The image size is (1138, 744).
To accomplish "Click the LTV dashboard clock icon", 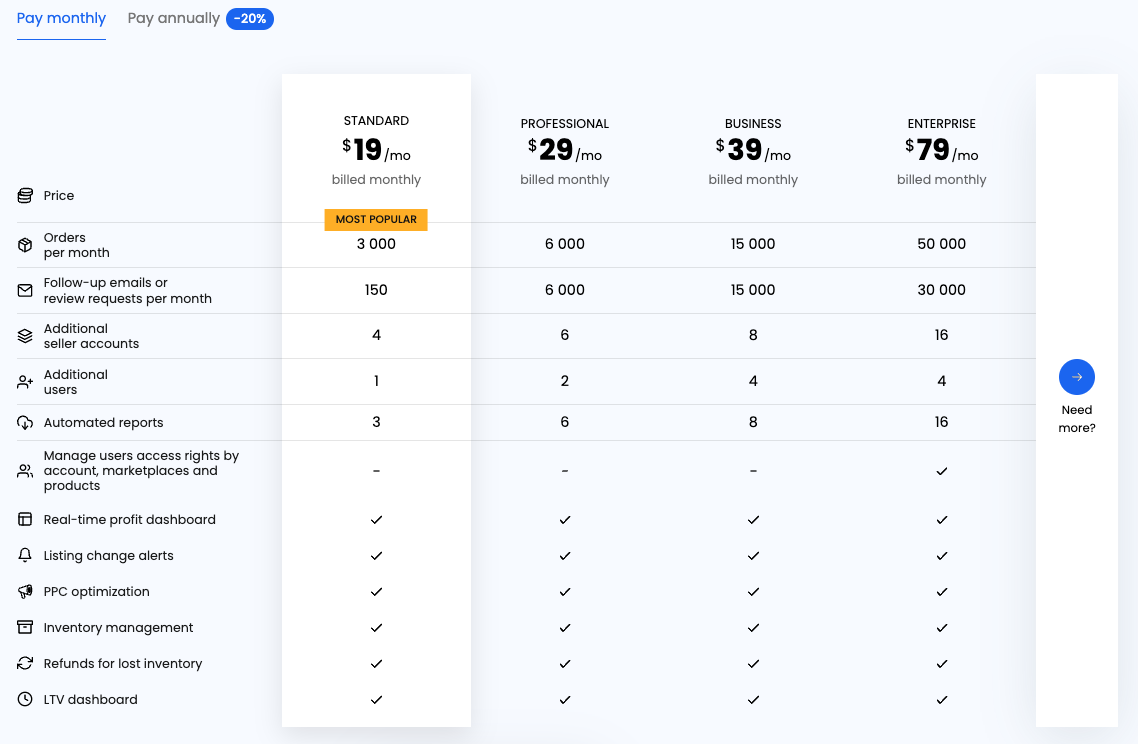I will (25, 700).
